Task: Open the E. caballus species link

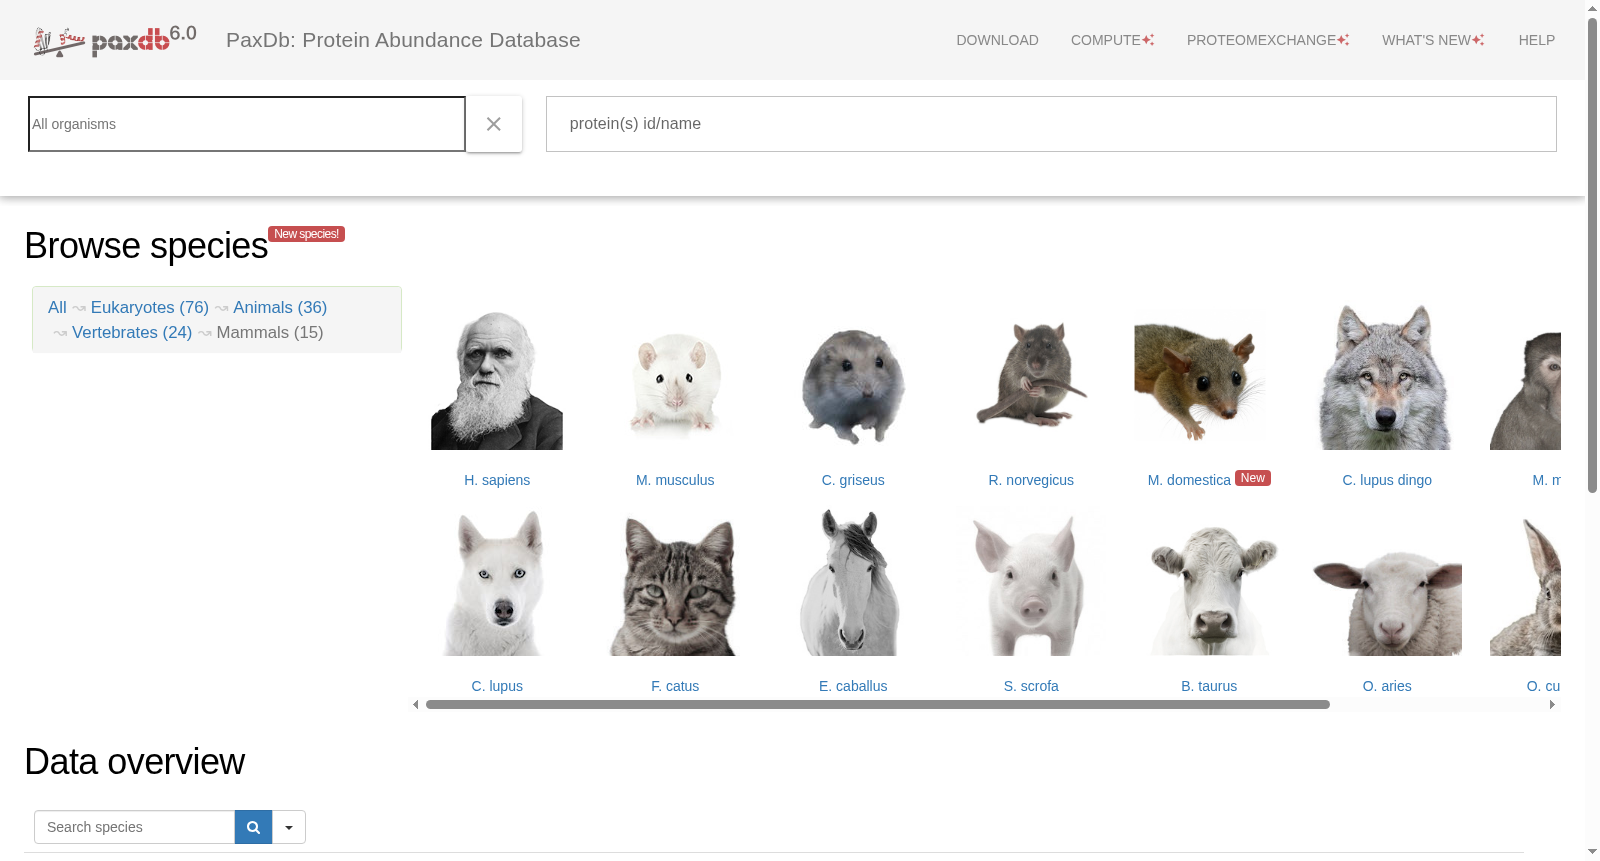Action: pos(853,686)
